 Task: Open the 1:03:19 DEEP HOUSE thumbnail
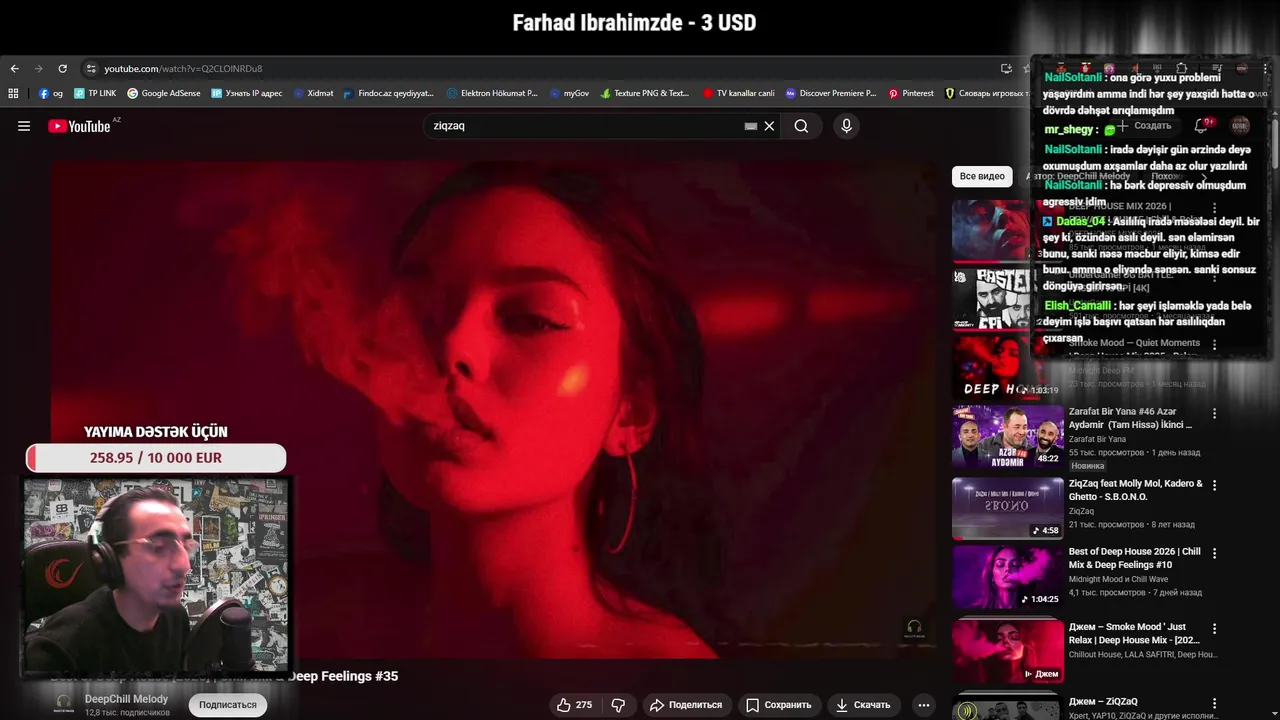tap(1008, 367)
